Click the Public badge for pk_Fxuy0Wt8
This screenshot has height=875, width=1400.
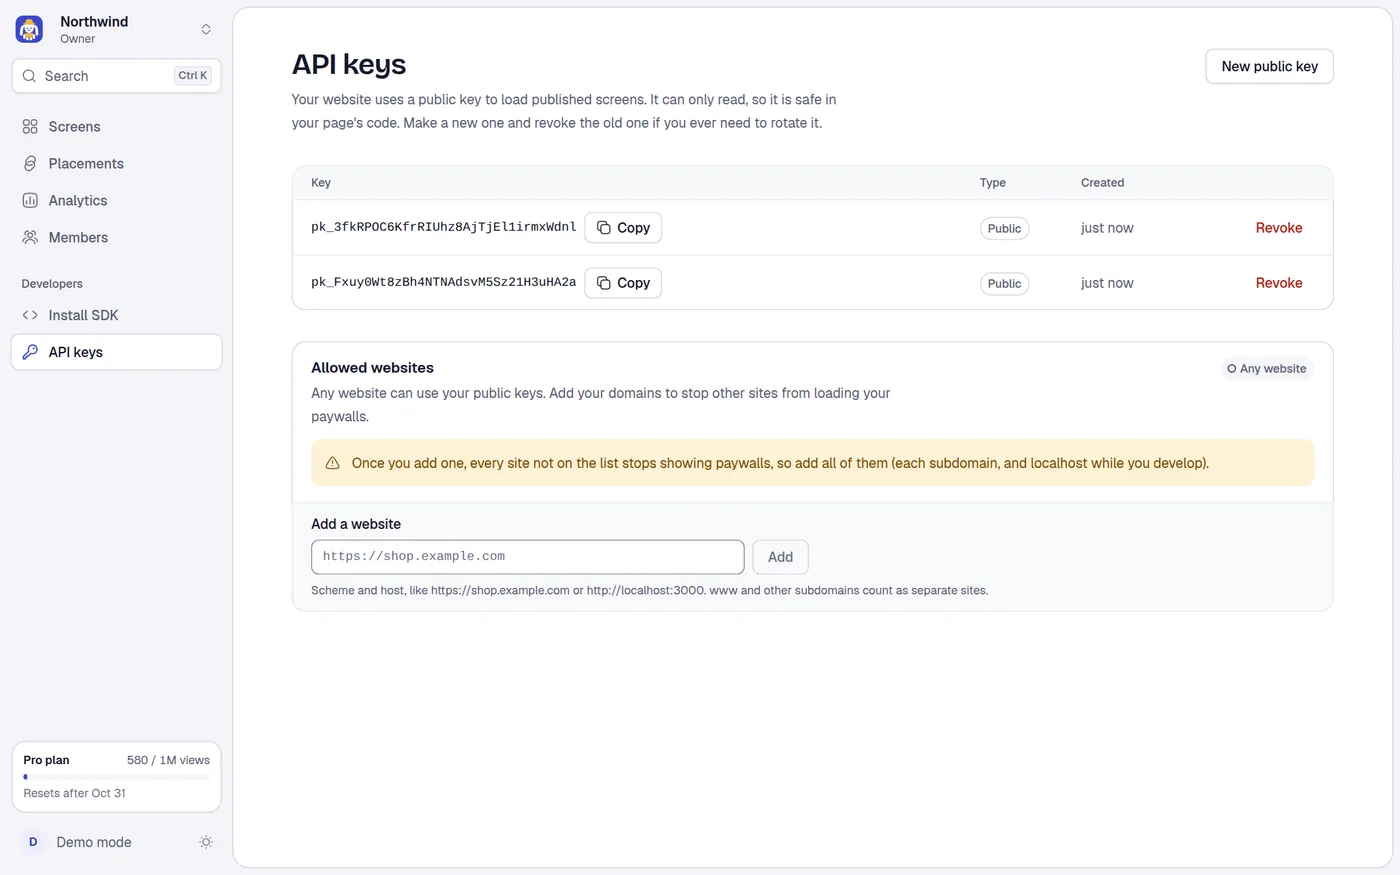[1004, 283]
